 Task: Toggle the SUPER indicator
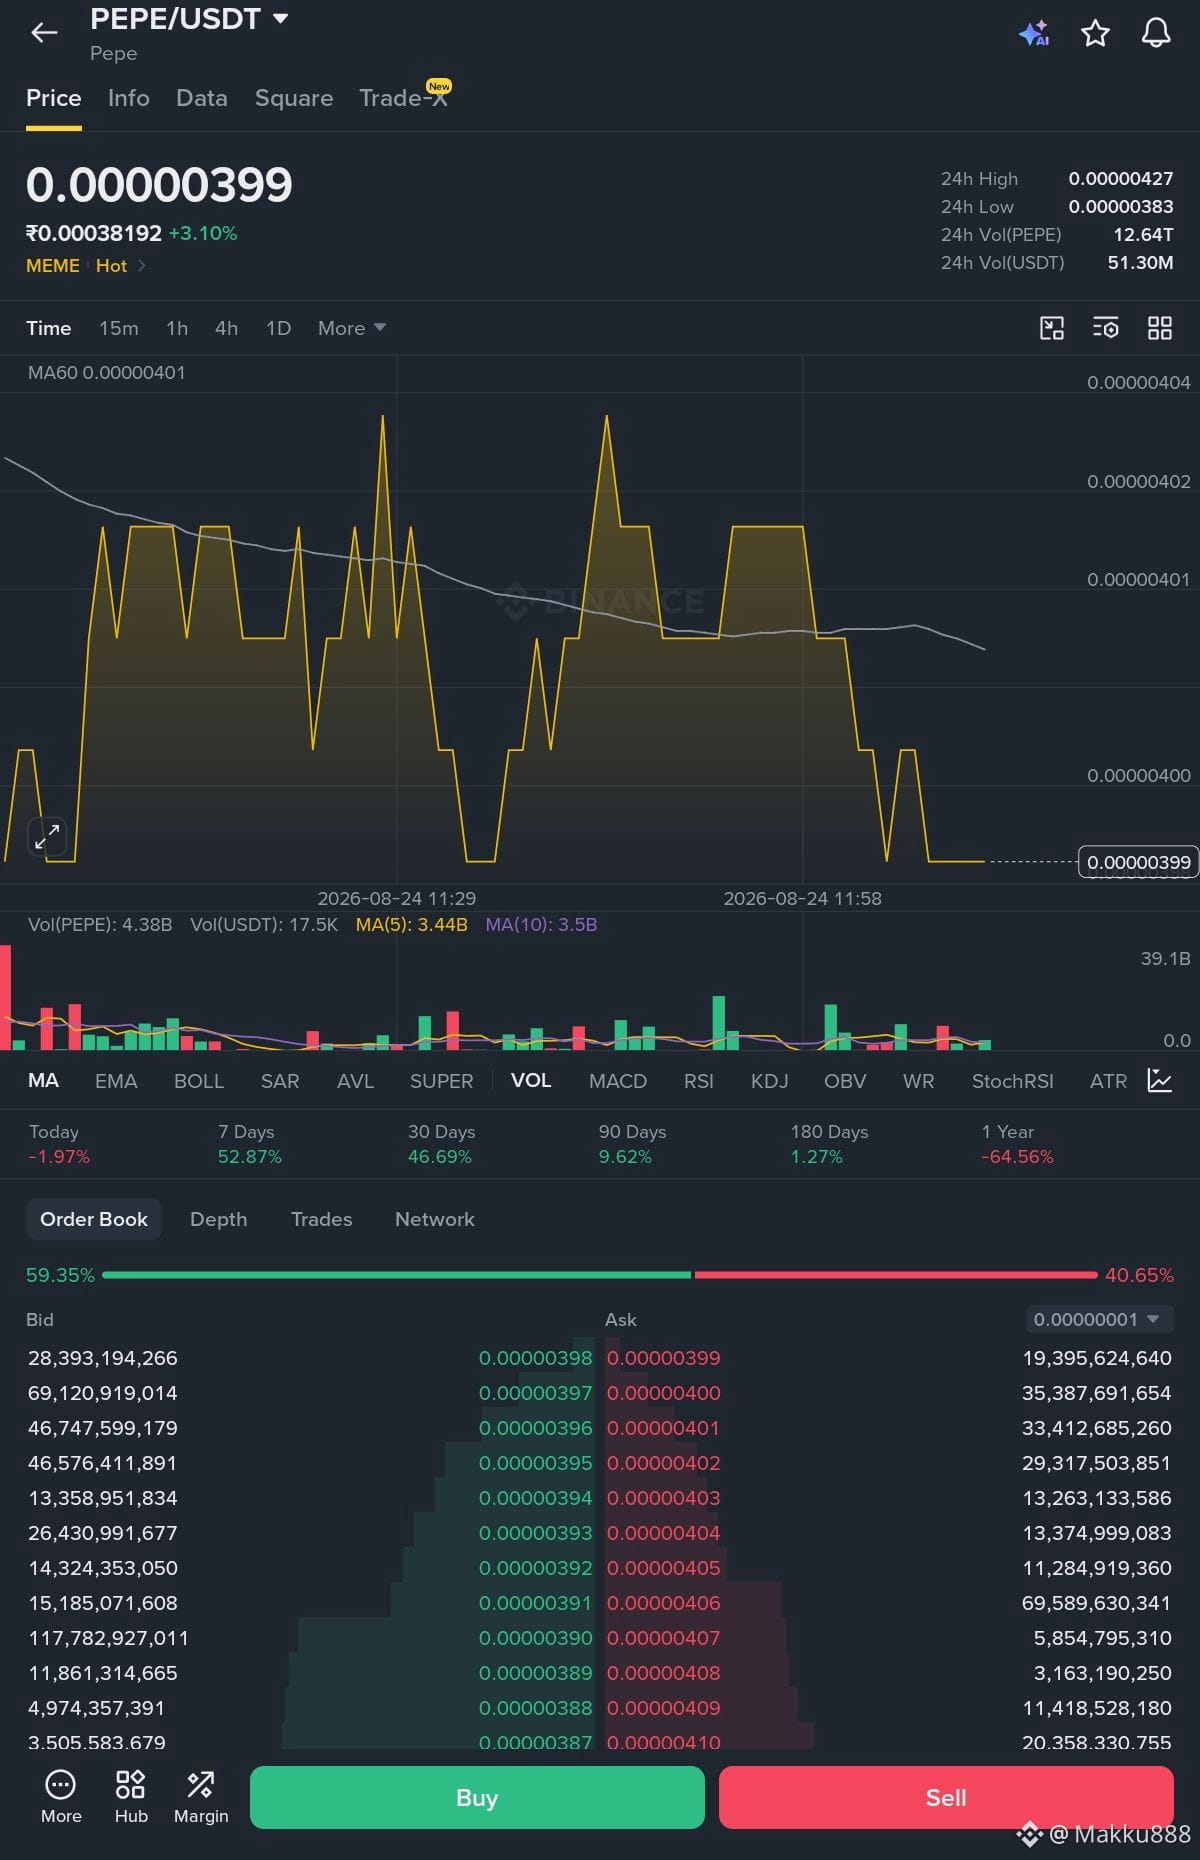click(442, 1081)
